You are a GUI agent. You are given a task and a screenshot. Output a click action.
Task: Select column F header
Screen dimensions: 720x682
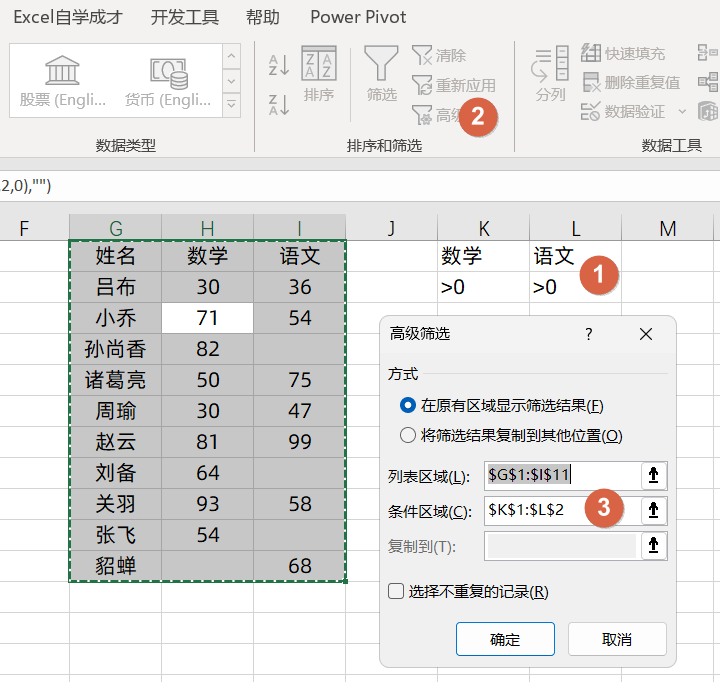pos(34,228)
